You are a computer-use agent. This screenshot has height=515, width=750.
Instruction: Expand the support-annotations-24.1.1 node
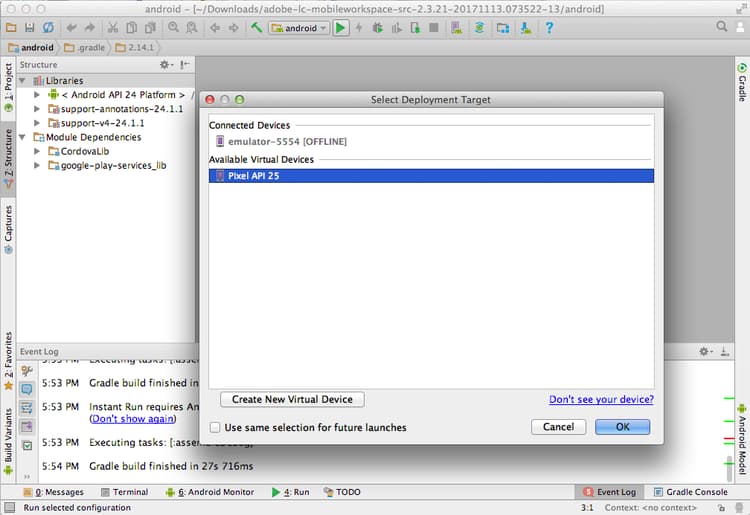pyautogui.click(x=37, y=109)
